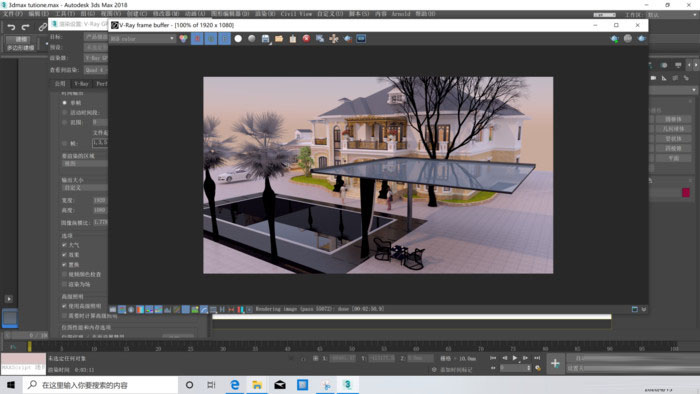Open Display tab in command panel
This screenshot has width=700, height=394.
678,65
